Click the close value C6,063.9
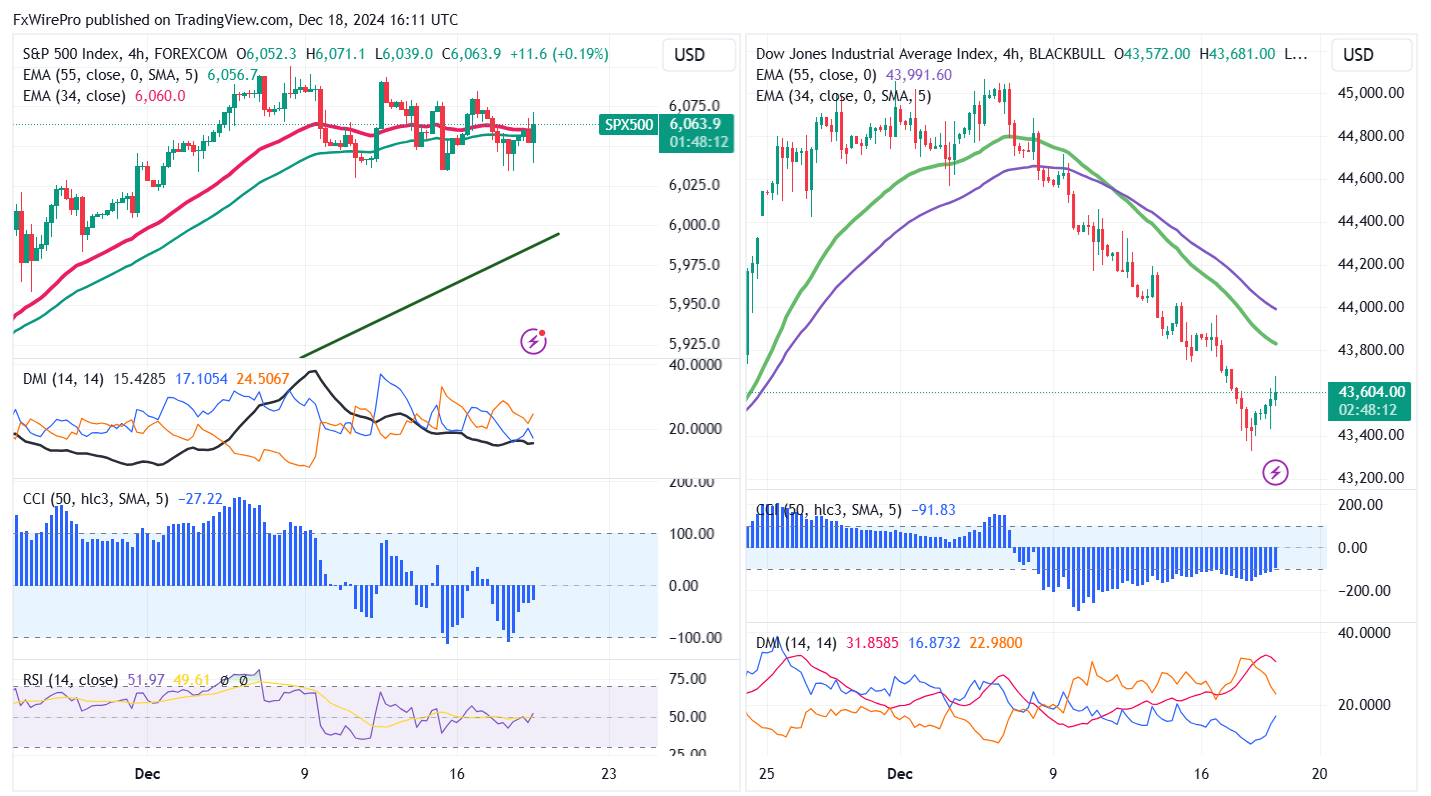 coord(473,54)
